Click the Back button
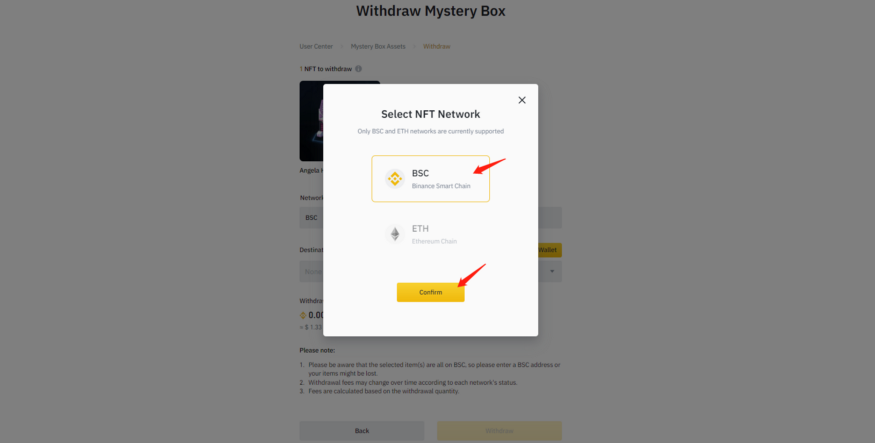Image resolution: width=875 pixels, height=443 pixels. tap(362, 431)
